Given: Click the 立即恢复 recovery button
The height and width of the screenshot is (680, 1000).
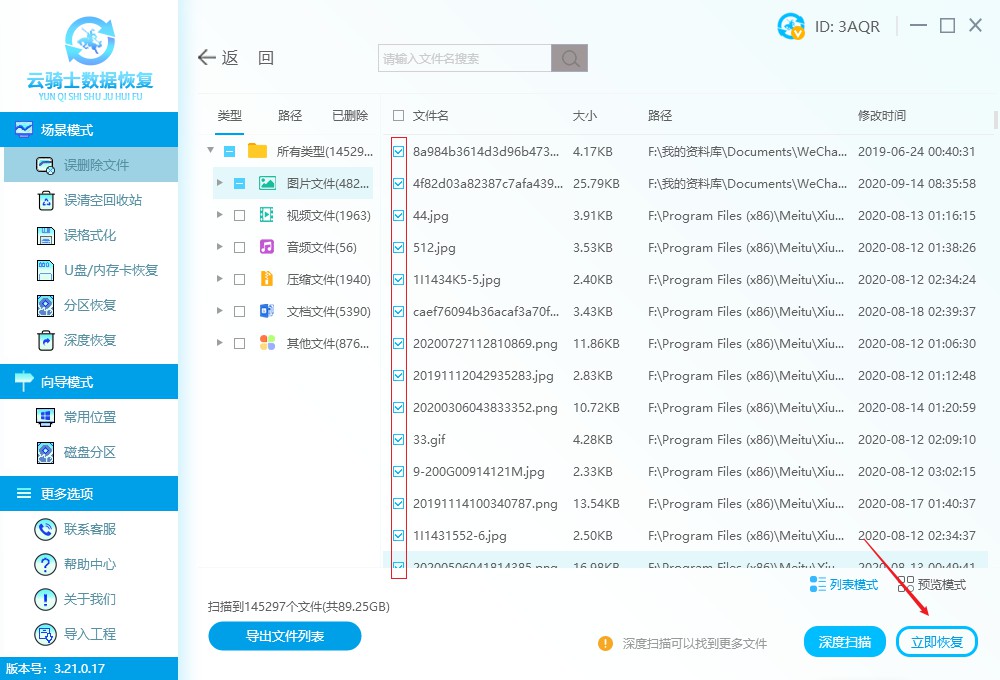Looking at the screenshot, I should tap(937, 641).
